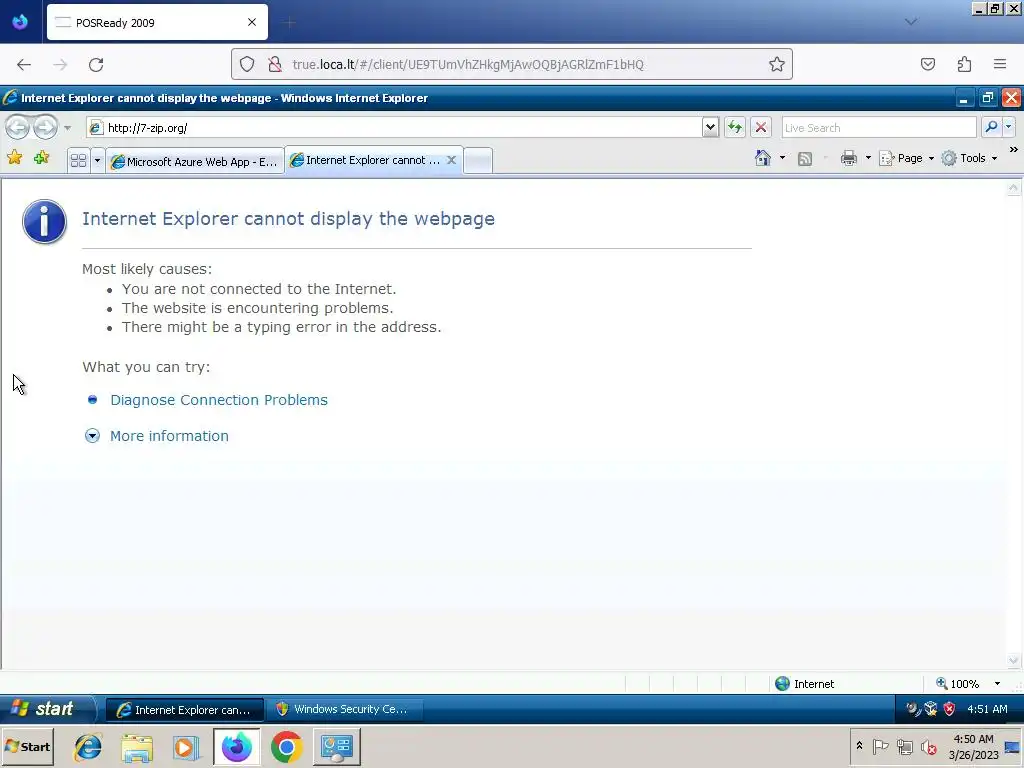This screenshot has height=768, width=1024.
Task: Bookmark this page with the star icon
Action: pos(776,64)
